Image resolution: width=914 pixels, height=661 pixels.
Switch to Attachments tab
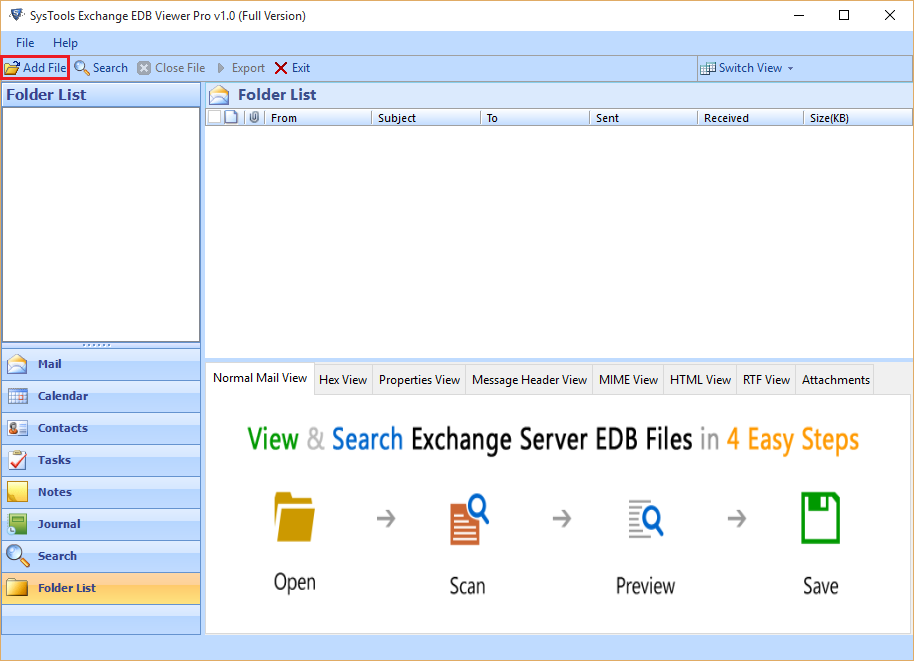835,380
